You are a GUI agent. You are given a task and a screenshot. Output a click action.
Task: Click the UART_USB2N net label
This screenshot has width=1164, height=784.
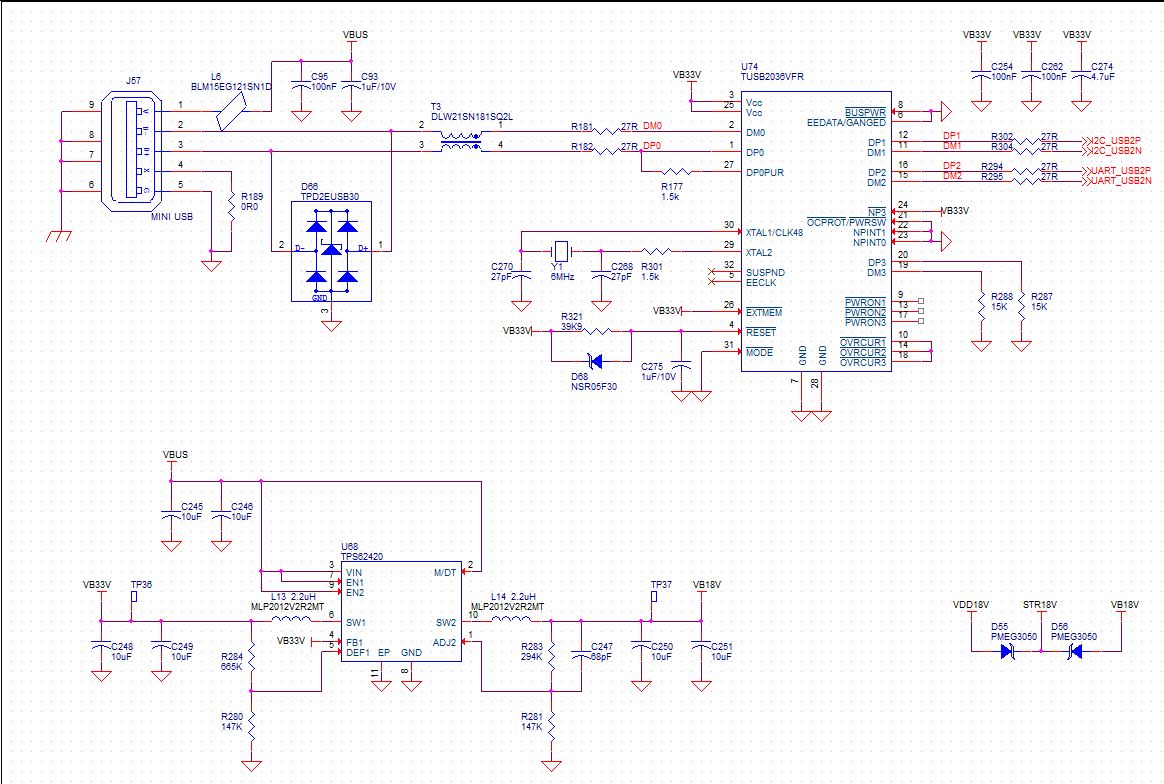pyautogui.click(x=1121, y=181)
